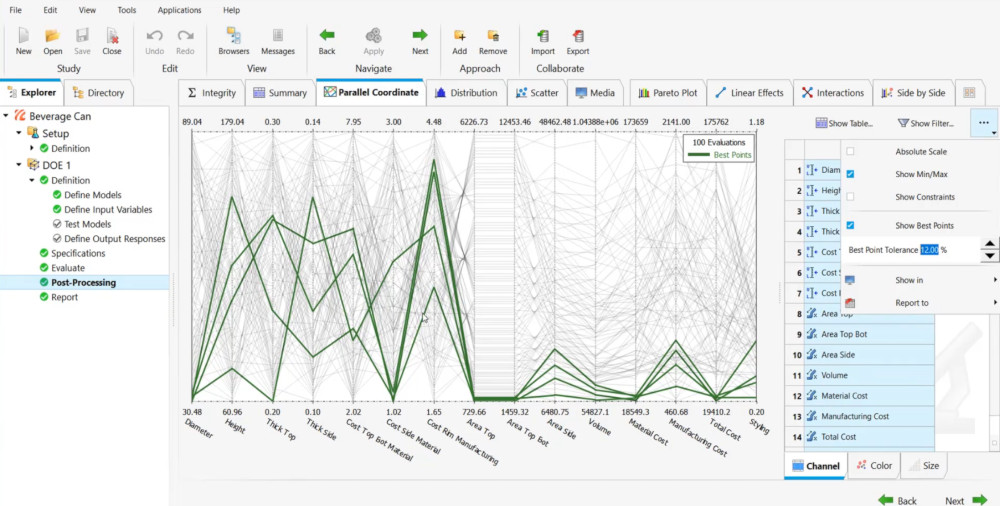Open the Applications menu
This screenshot has width=1000, height=506.
coord(179,10)
